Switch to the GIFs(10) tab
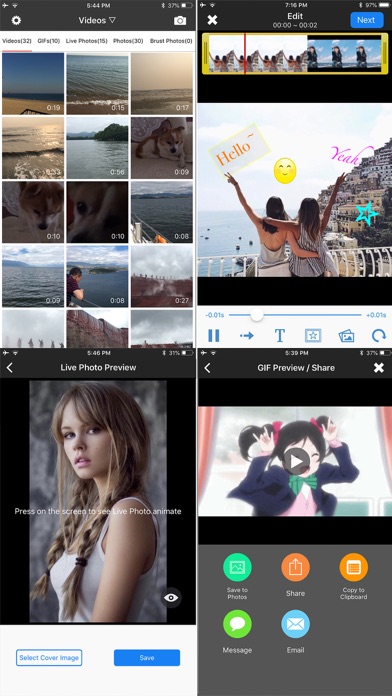The height and width of the screenshot is (696, 392). coord(49,41)
